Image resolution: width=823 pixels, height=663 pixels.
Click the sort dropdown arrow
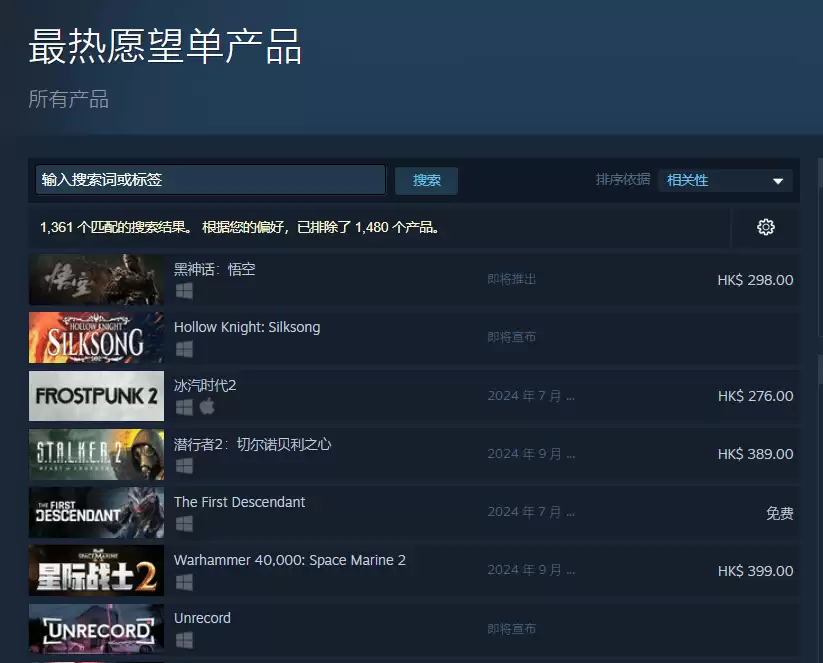(778, 181)
